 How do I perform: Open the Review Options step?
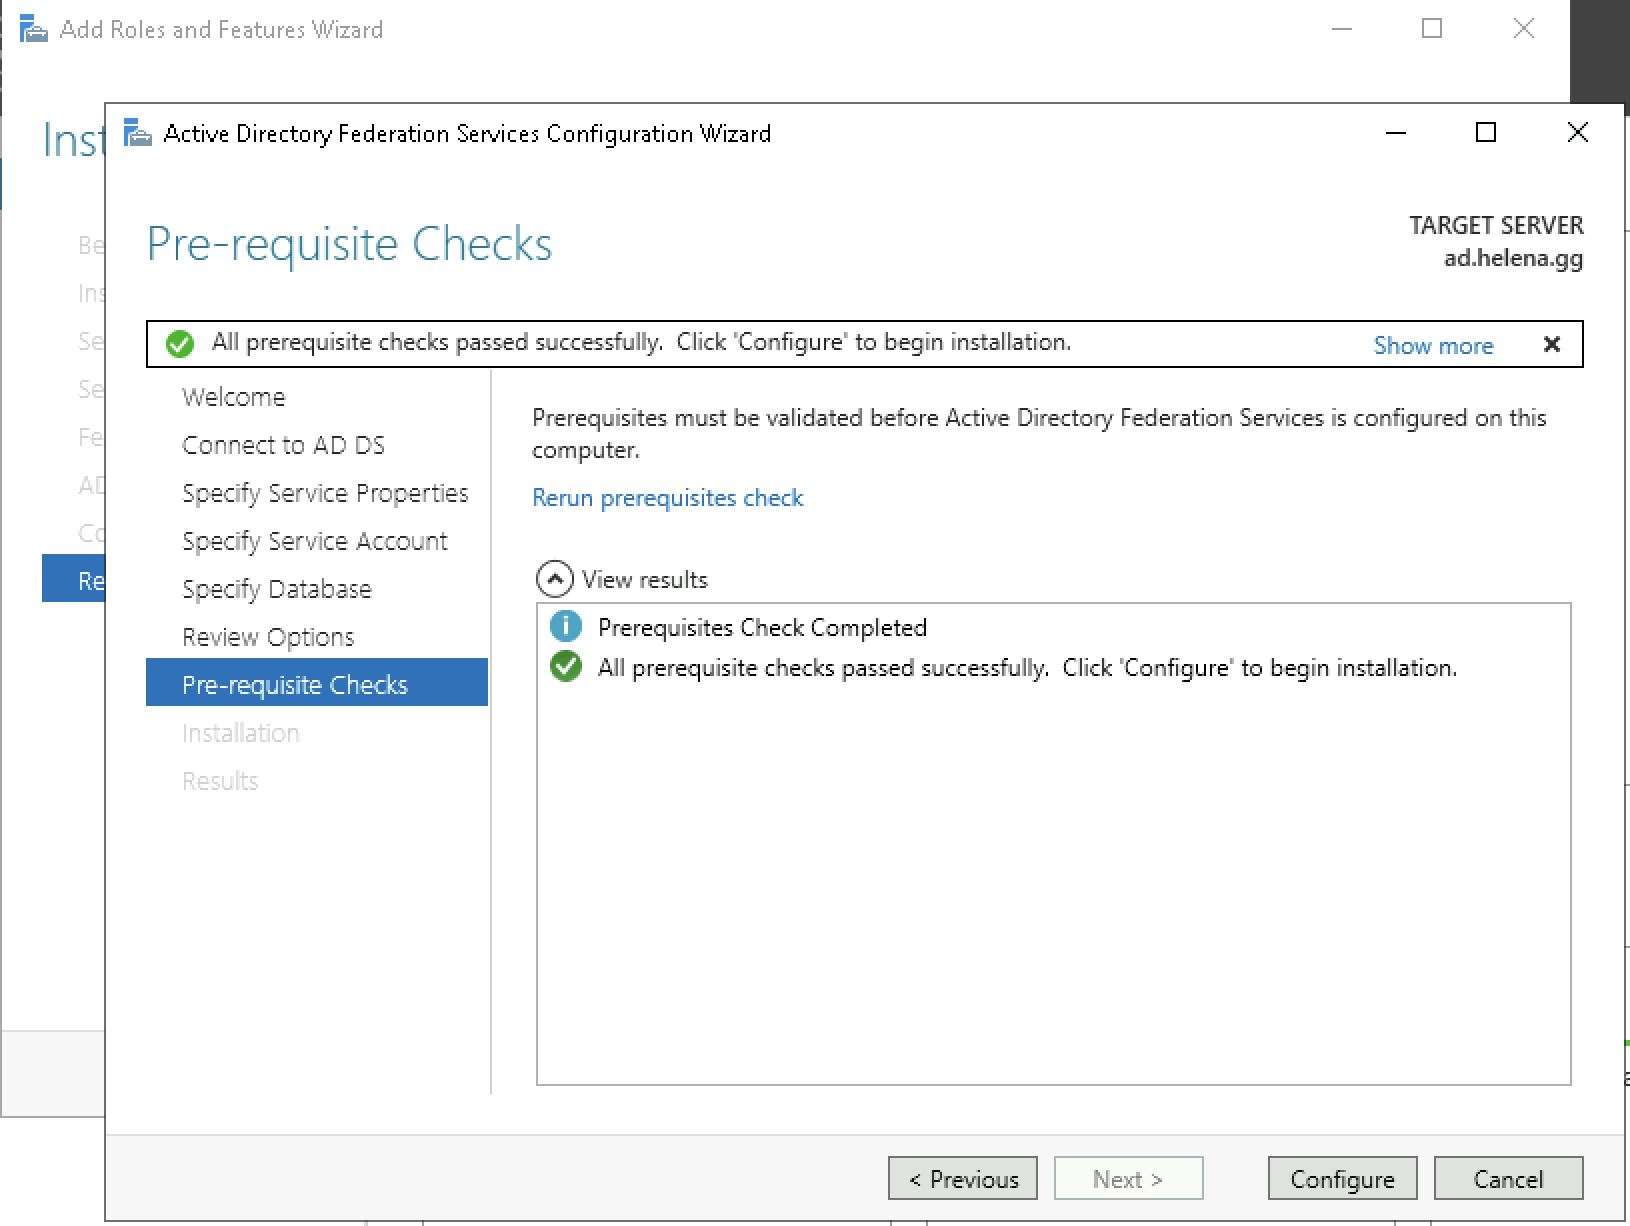click(268, 637)
